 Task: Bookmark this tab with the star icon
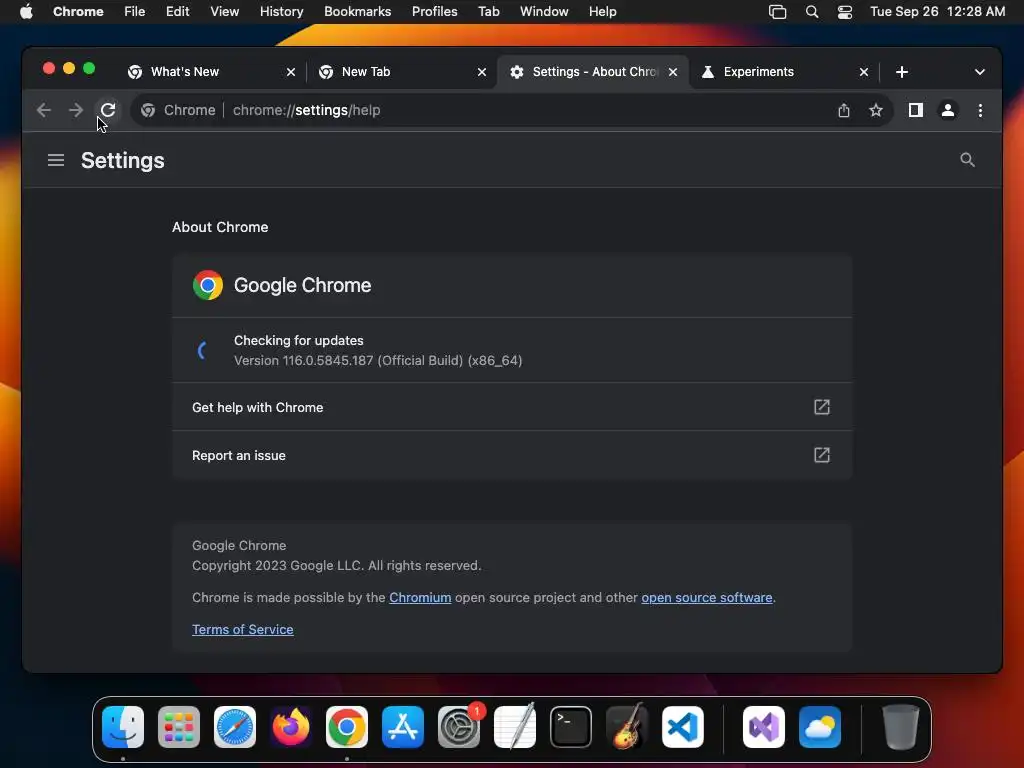pyautogui.click(x=876, y=110)
